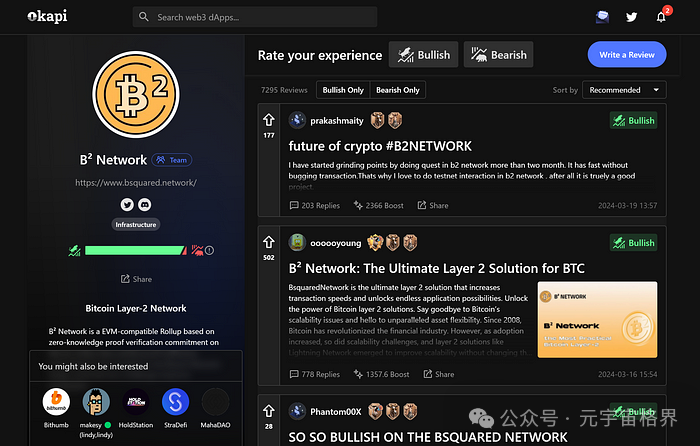Rate experience as Bullish
This screenshot has width=700, height=446.
tap(423, 54)
